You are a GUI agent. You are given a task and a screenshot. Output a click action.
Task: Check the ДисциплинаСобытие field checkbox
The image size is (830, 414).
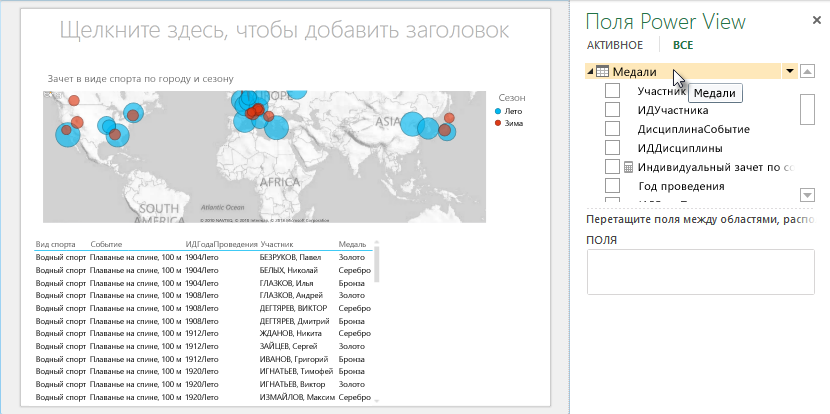(x=612, y=129)
